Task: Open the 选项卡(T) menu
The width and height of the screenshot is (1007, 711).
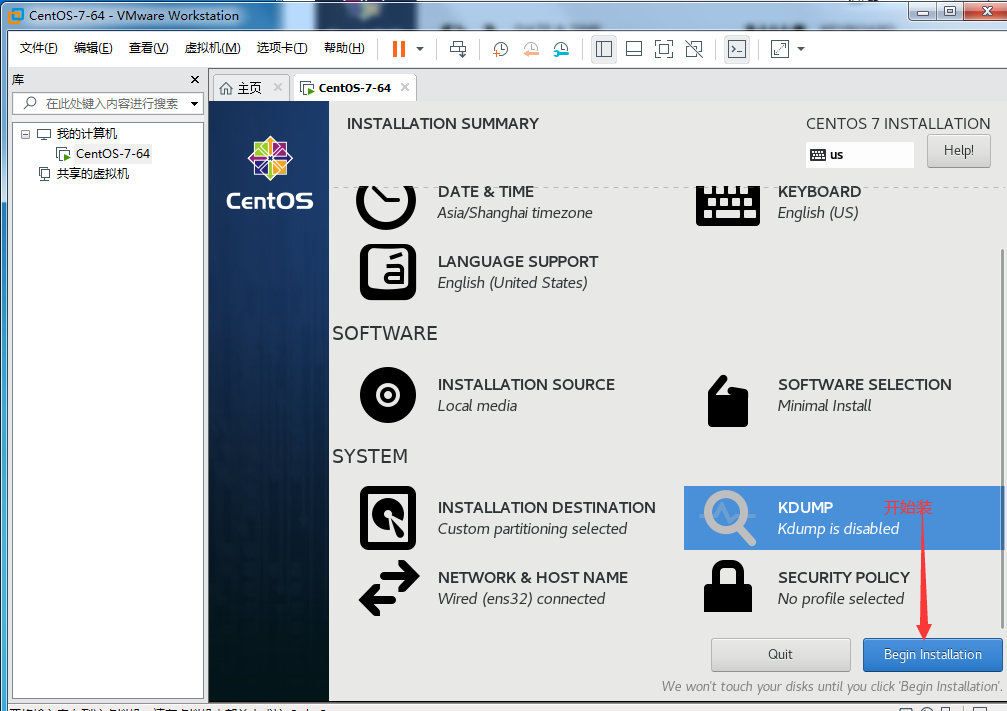Action: pyautogui.click(x=282, y=48)
